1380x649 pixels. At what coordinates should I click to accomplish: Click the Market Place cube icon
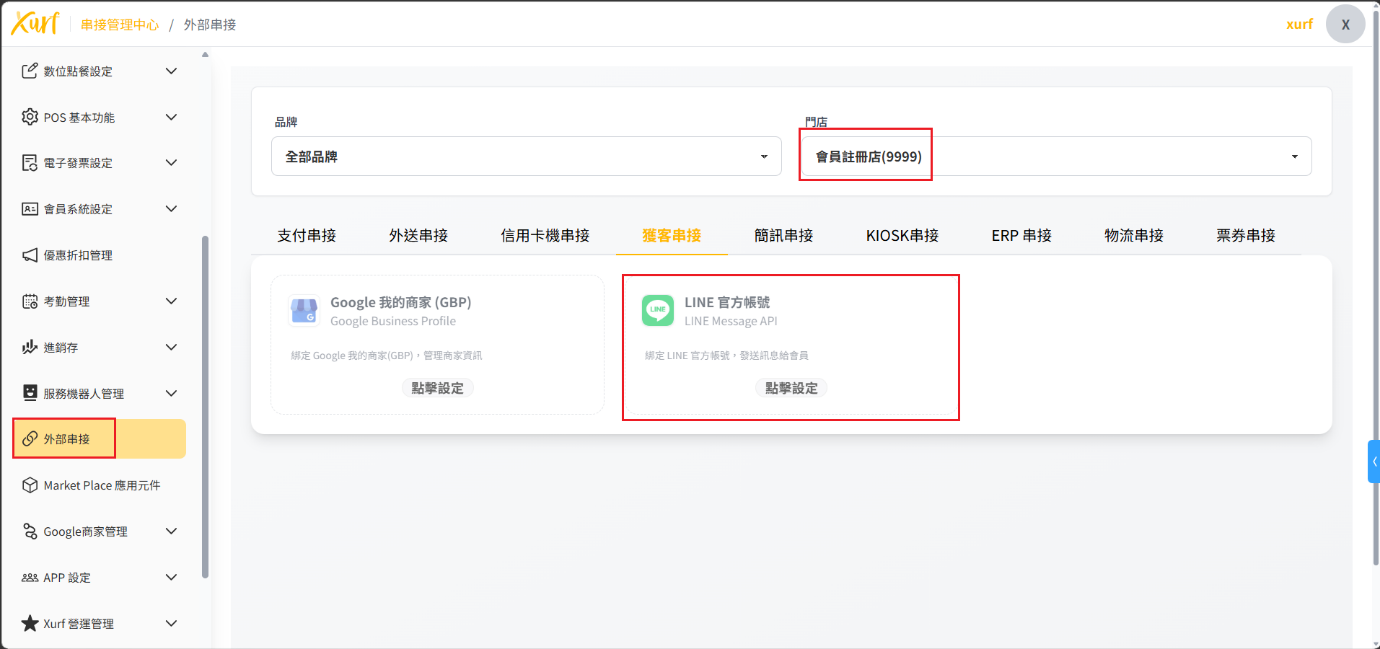[30, 485]
